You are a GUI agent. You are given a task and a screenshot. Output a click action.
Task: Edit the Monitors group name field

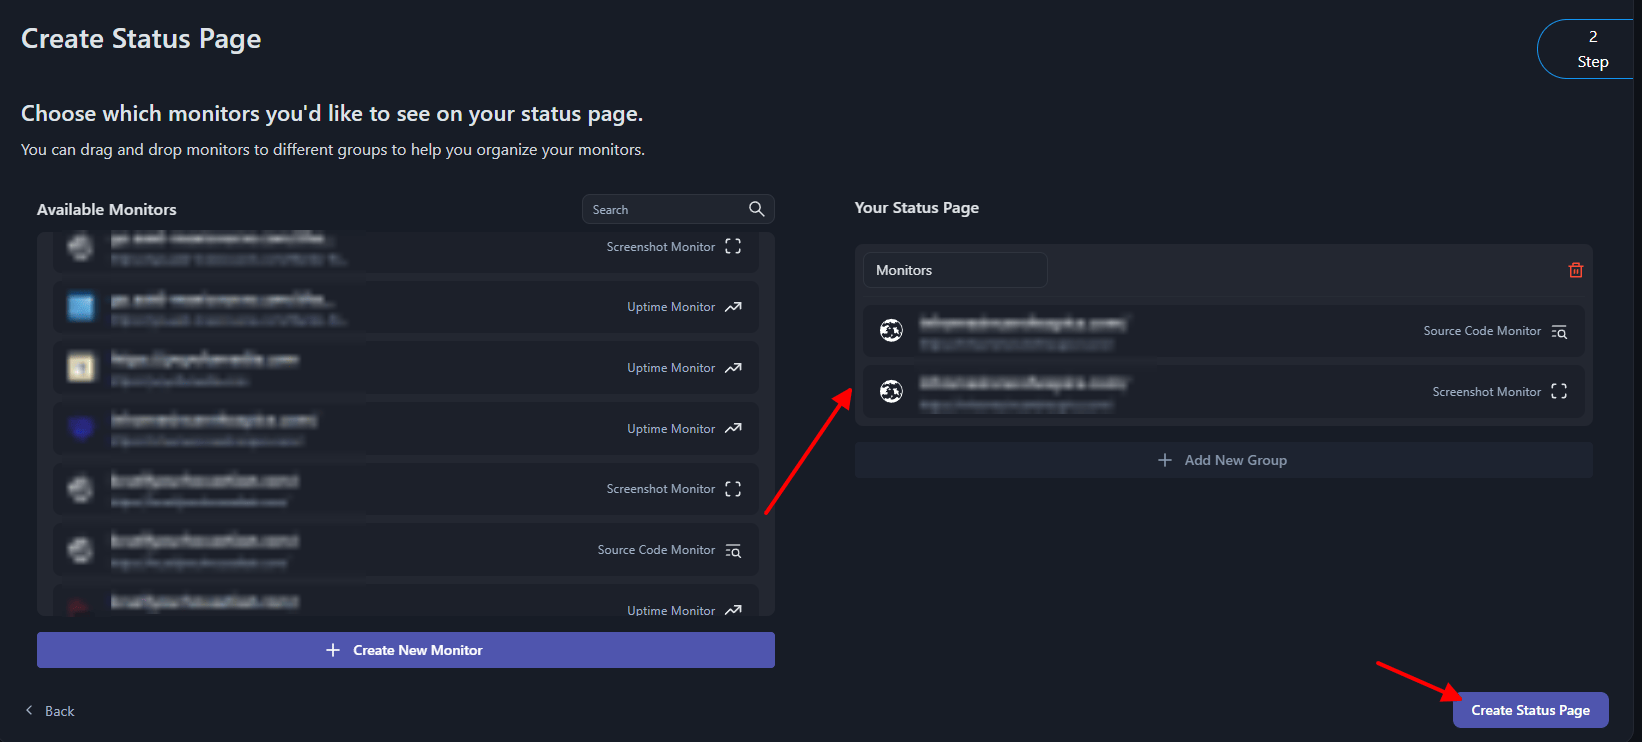click(955, 270)
